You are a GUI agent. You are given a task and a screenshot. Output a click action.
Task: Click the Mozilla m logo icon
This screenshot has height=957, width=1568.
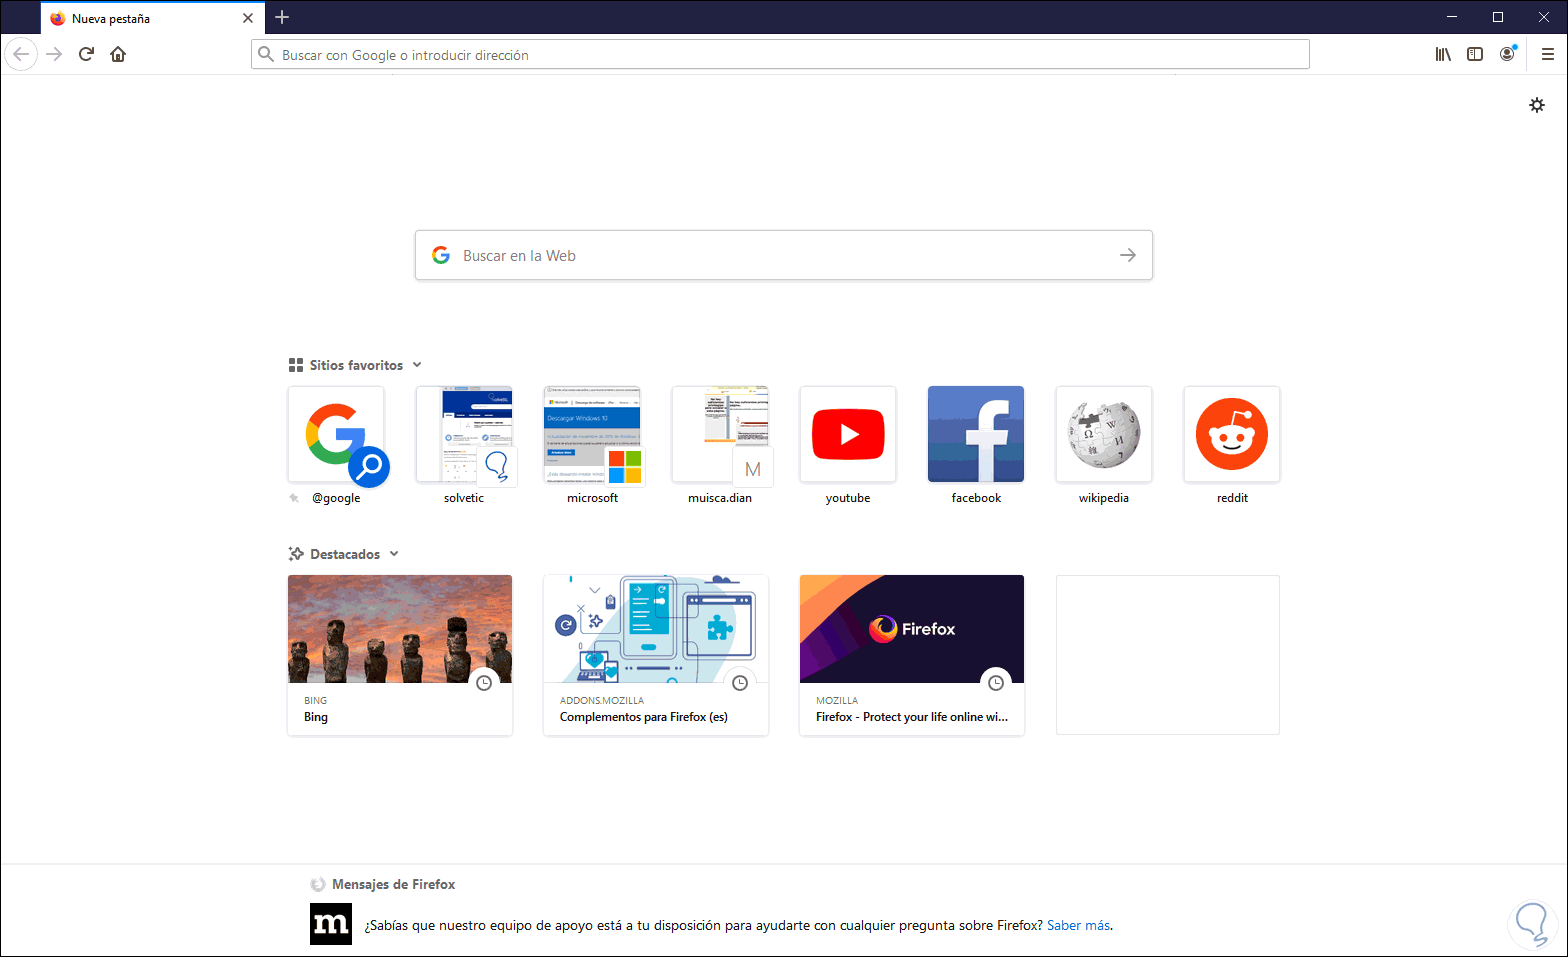coord(331,924)
